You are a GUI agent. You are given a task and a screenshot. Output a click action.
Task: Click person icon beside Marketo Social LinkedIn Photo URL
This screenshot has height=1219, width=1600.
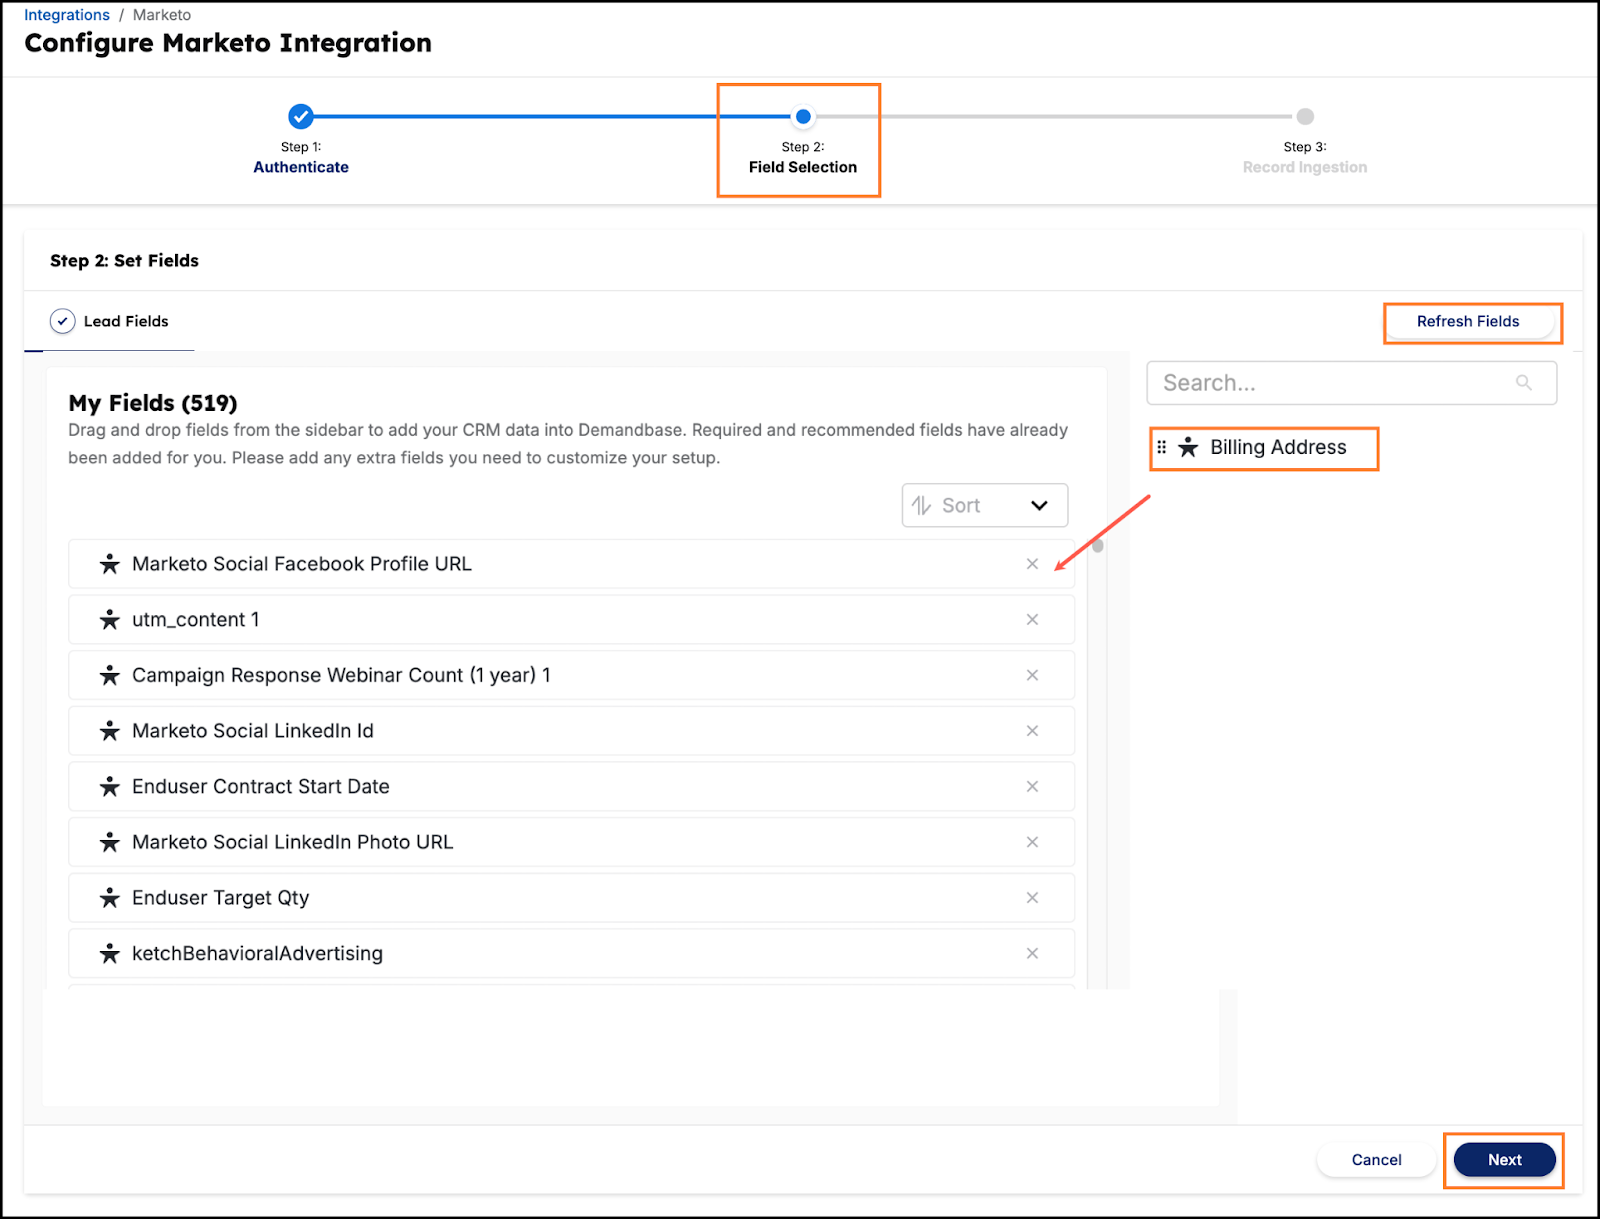pyautogui.click(x=110, y=842)
